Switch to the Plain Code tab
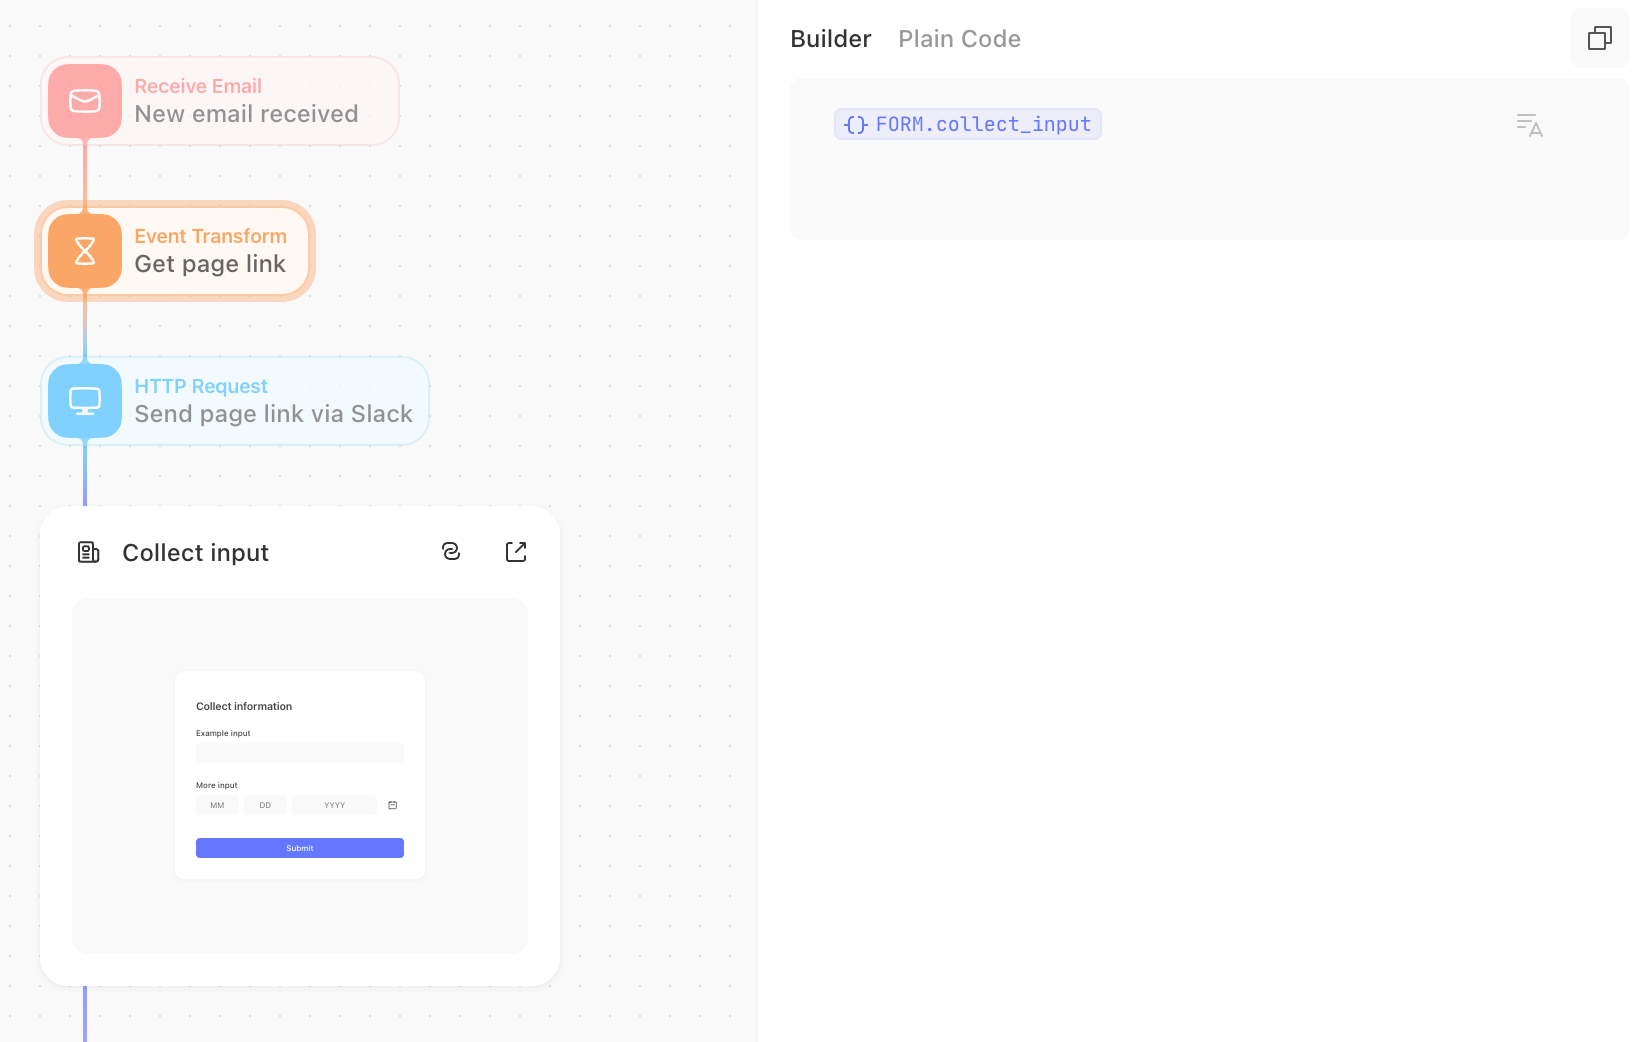Screen dimensions: 1650x1042 point(959,39)
